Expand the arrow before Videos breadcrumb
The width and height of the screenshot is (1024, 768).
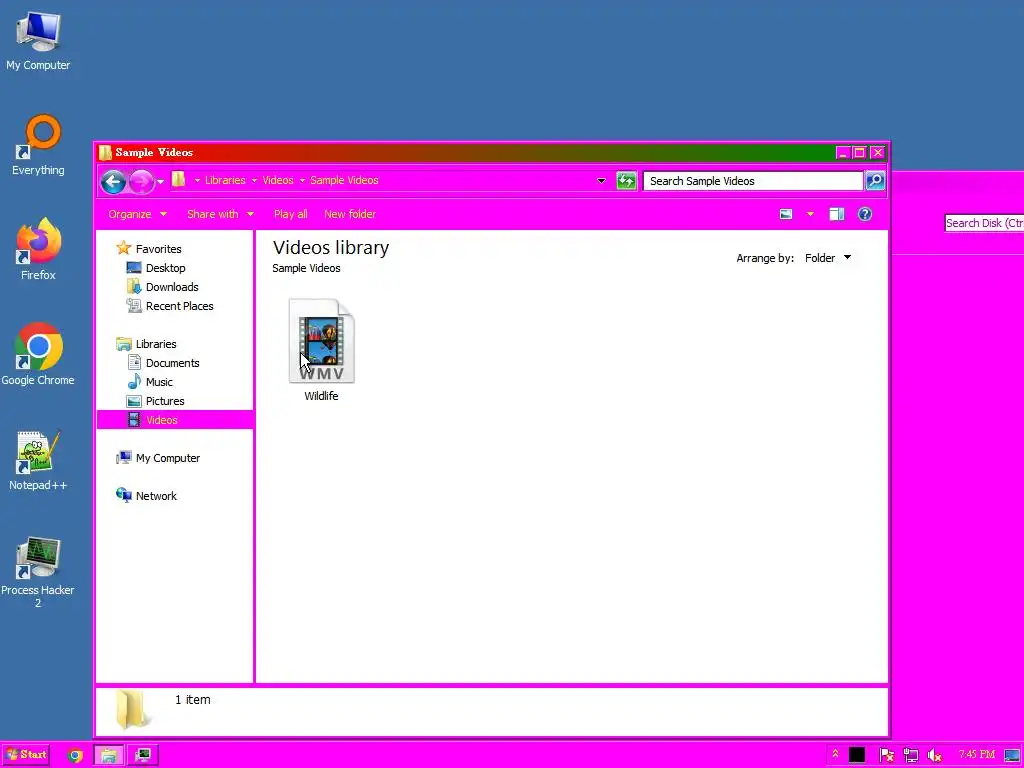(254, 180)
